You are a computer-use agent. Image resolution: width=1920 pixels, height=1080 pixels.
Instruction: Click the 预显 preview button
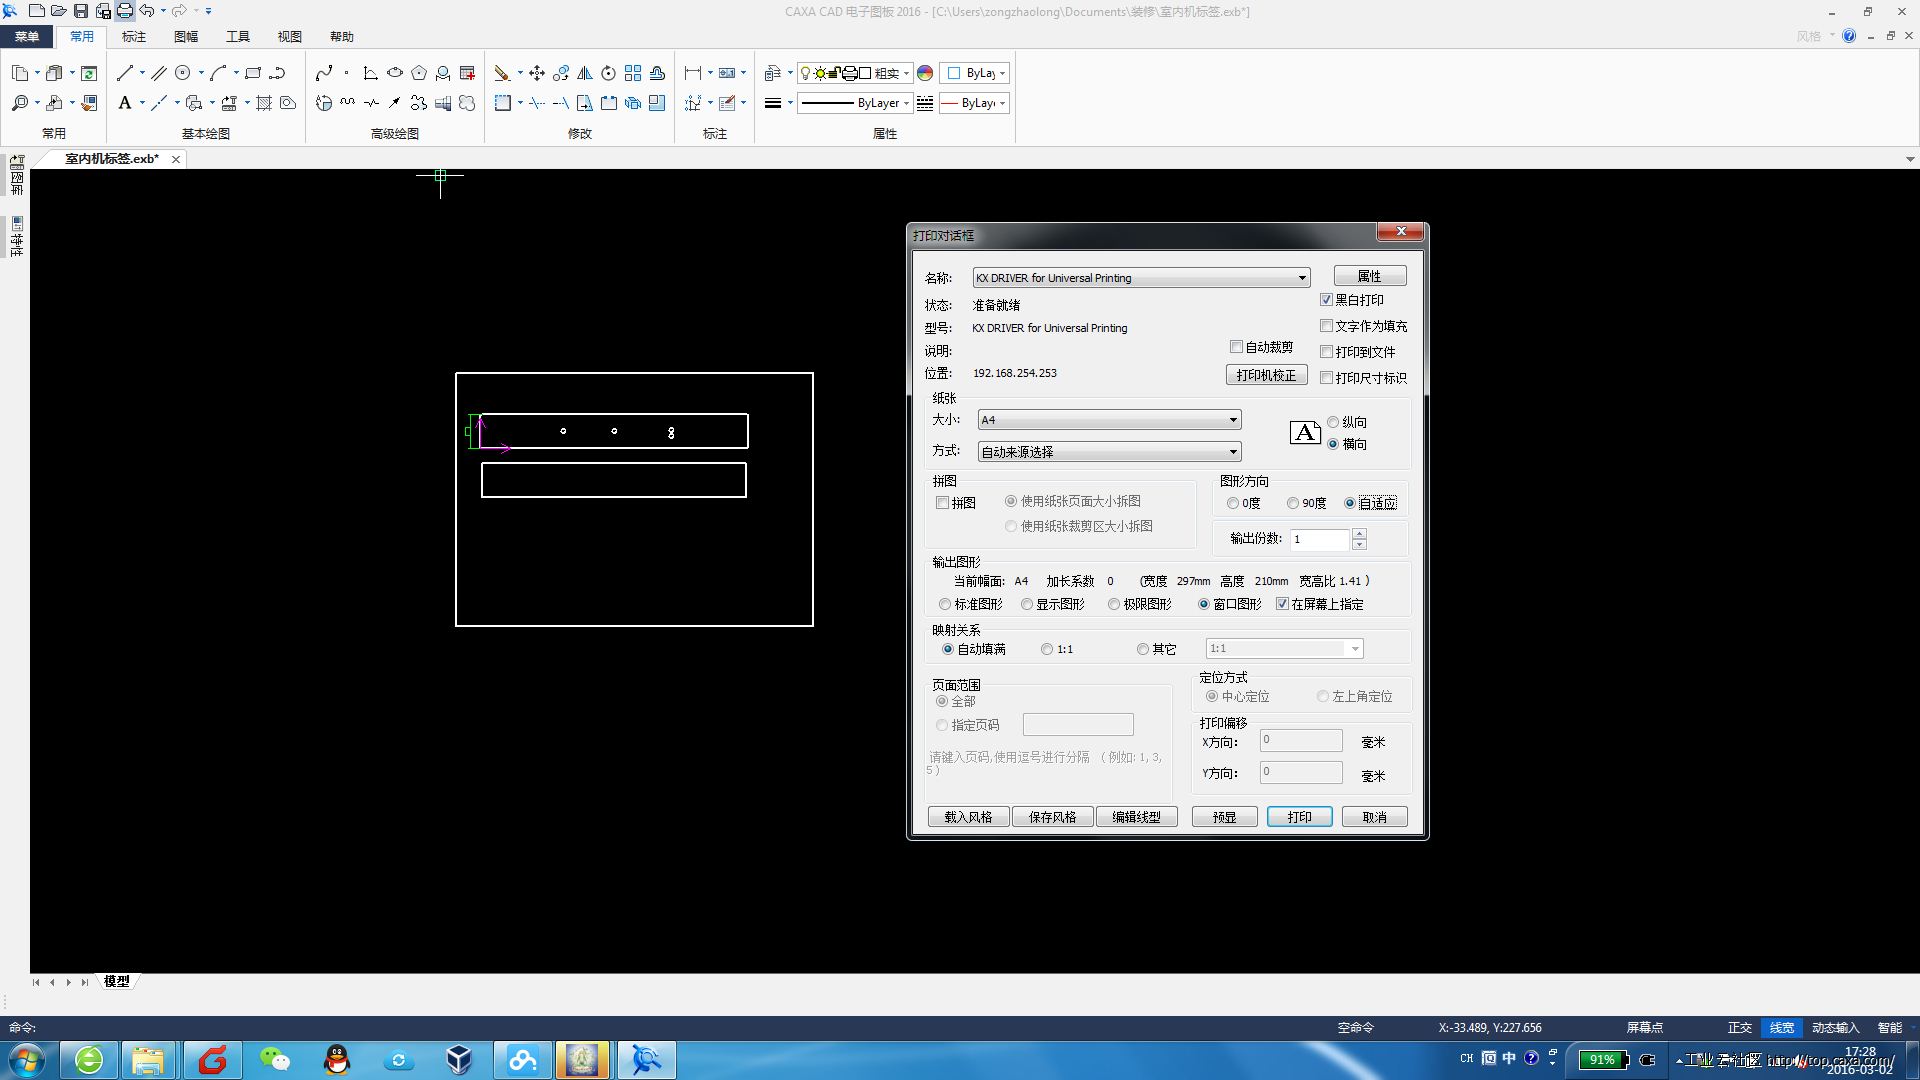[1224, 817]
